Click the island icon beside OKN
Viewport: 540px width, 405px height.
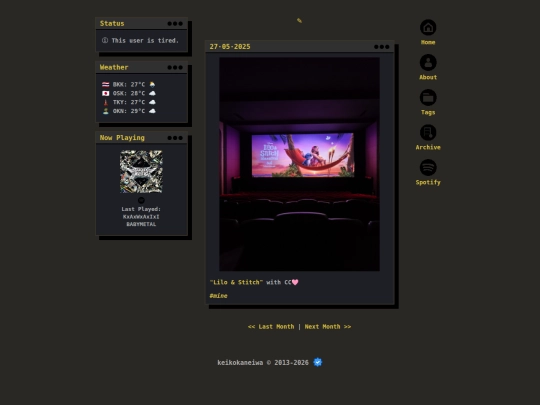coord(106,111)
